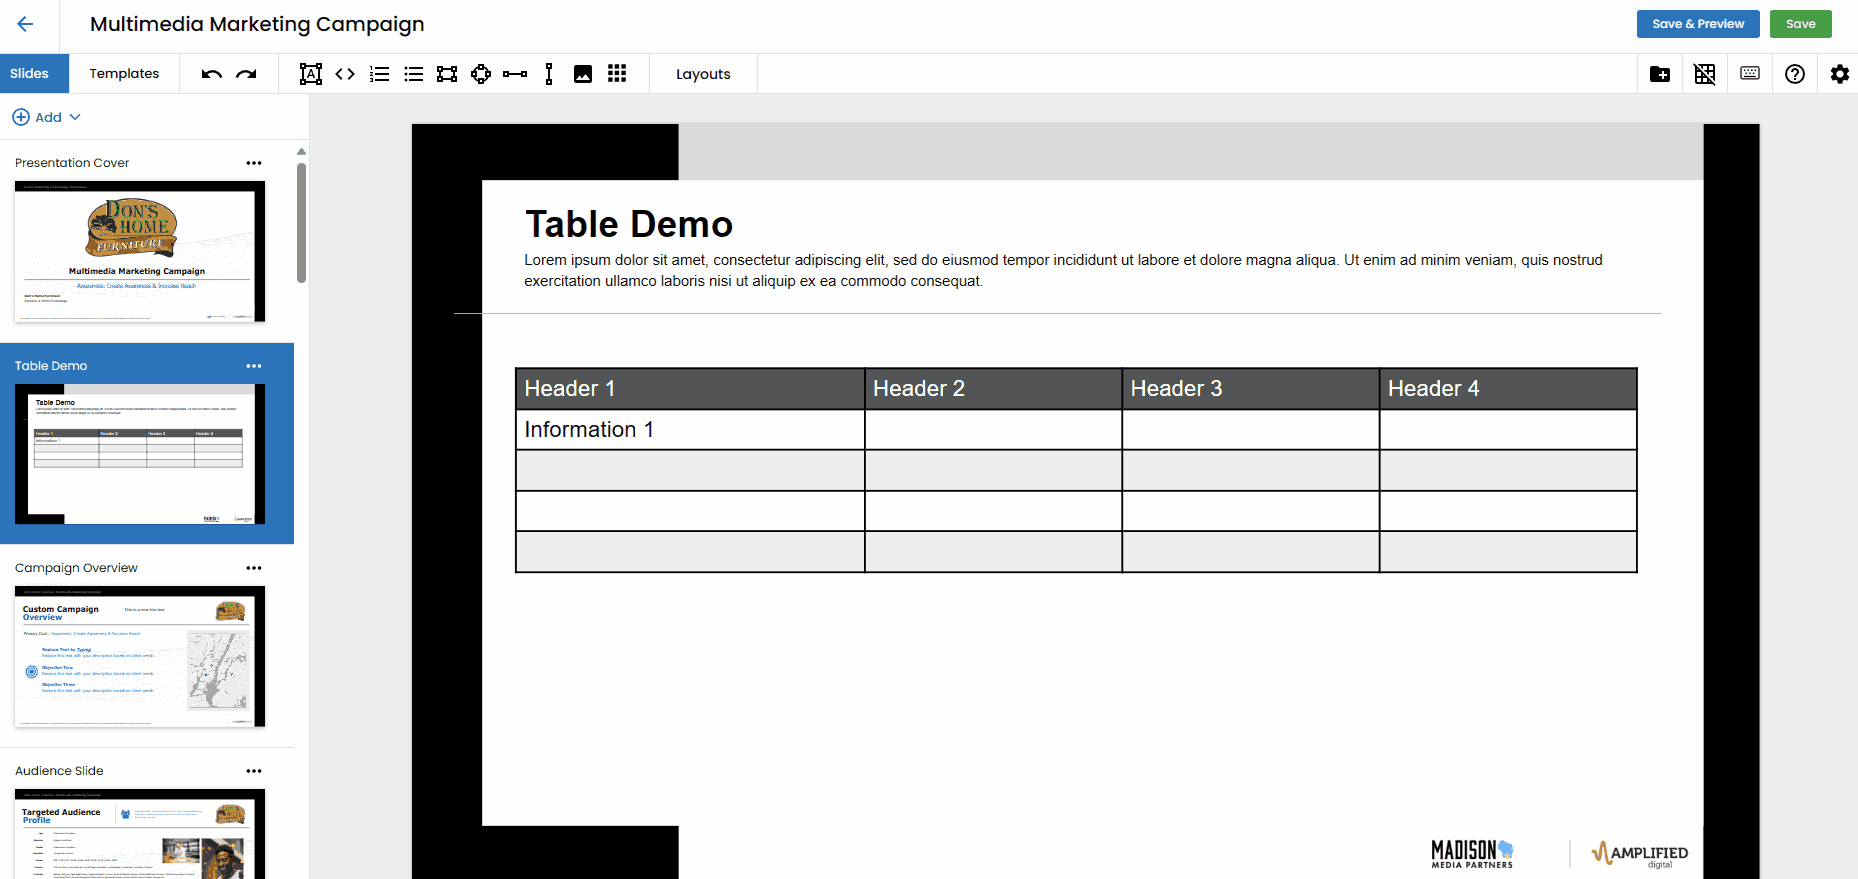Toggle the grid overlay off icon

coord(1705,74)
